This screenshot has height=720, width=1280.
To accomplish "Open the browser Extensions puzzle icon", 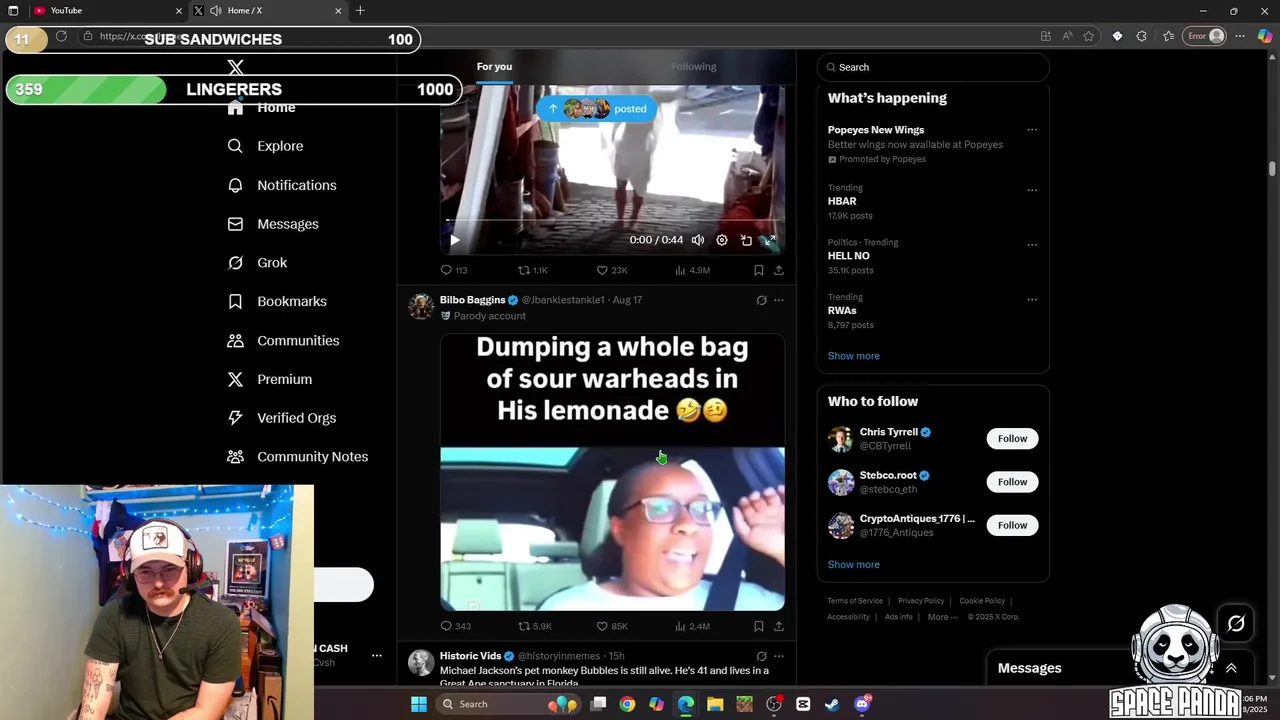I will pyautogui.click(x=1142, y=36).
